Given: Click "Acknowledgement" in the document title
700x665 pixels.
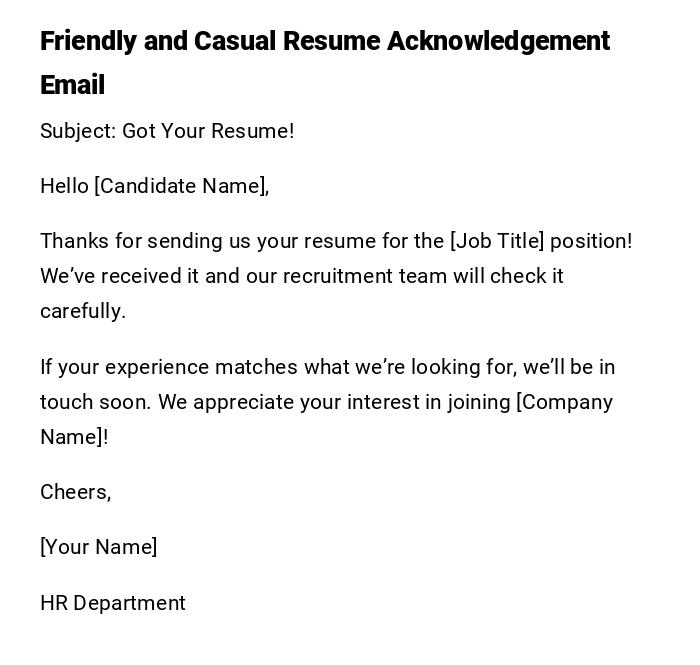Looking at the screenshot, I should tap(498, 41).
